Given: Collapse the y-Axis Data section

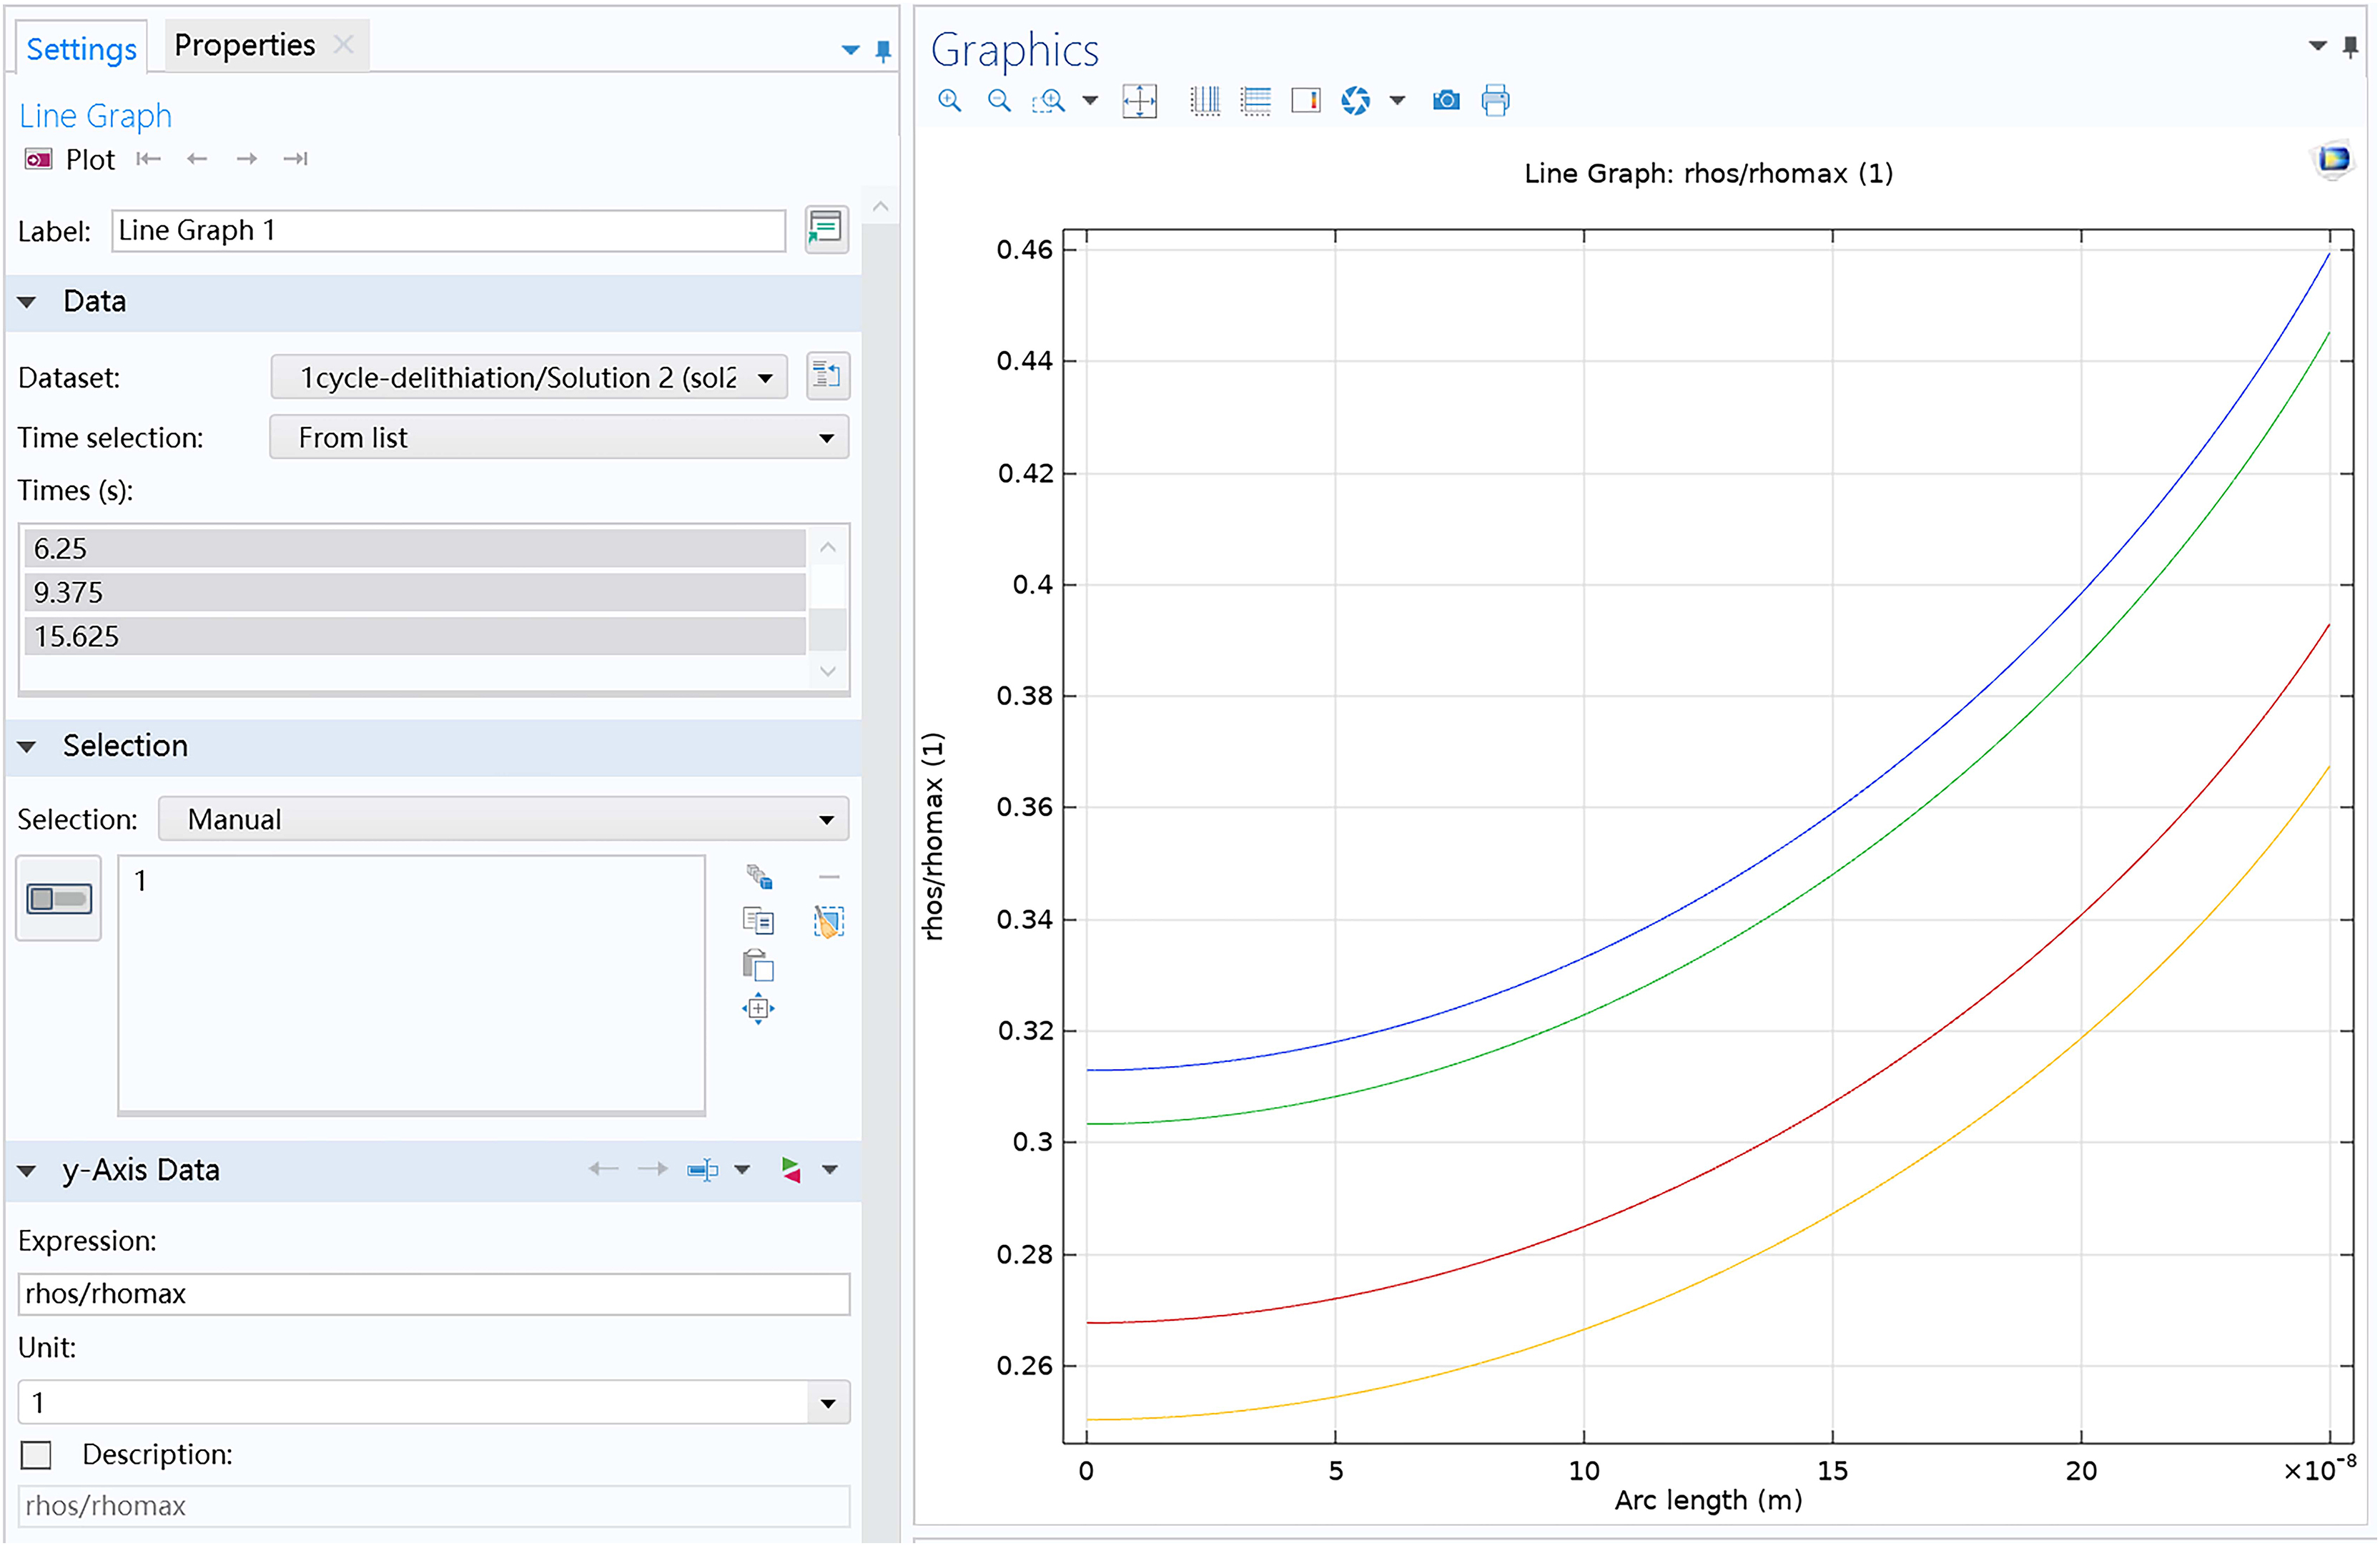Looking at the screenshot, I should tap(28, 1170).
